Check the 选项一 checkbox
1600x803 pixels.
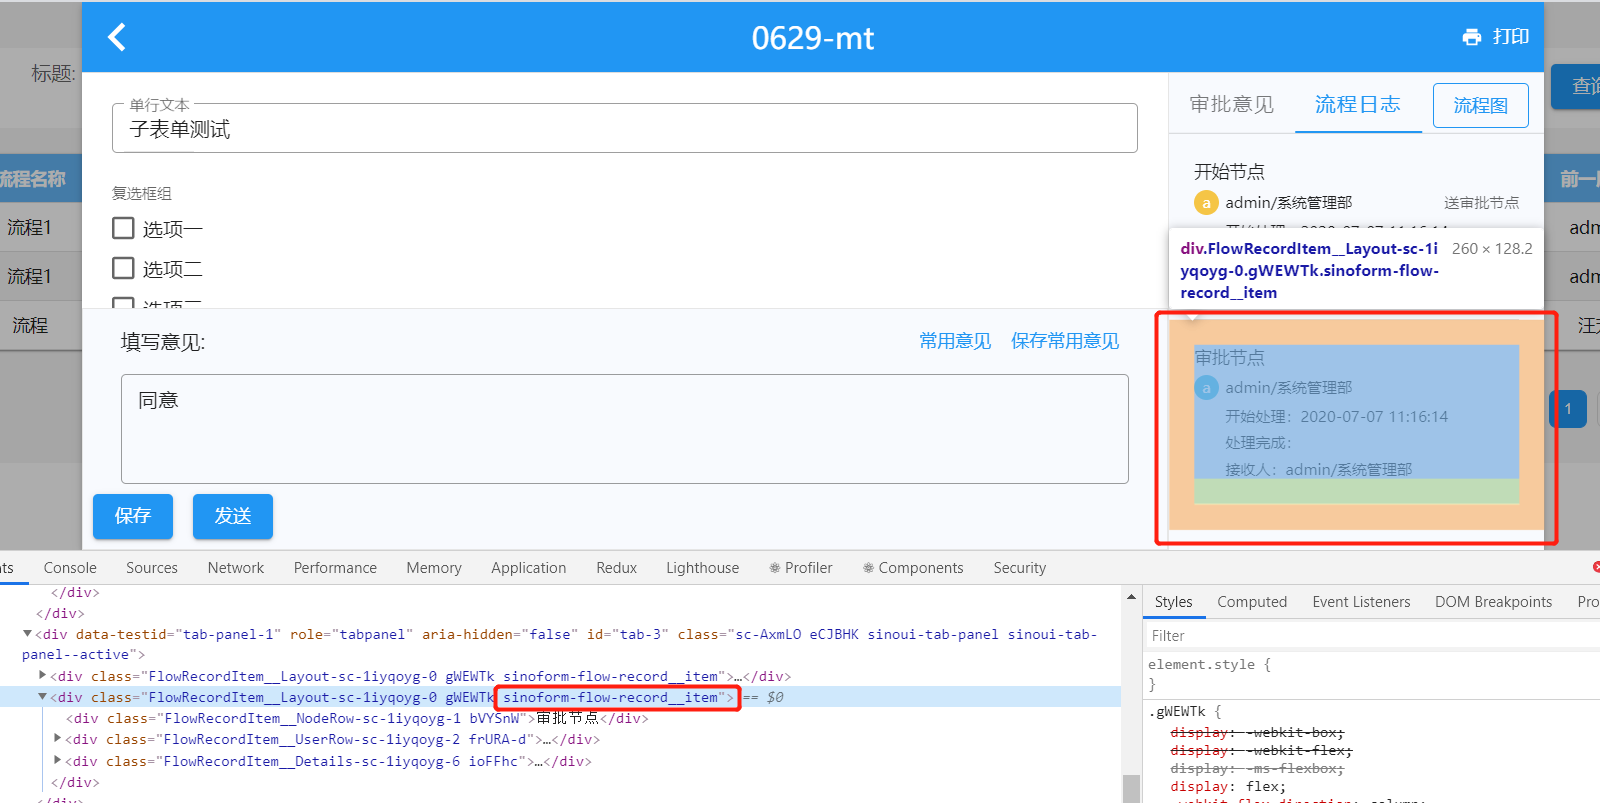click(123, 228)
